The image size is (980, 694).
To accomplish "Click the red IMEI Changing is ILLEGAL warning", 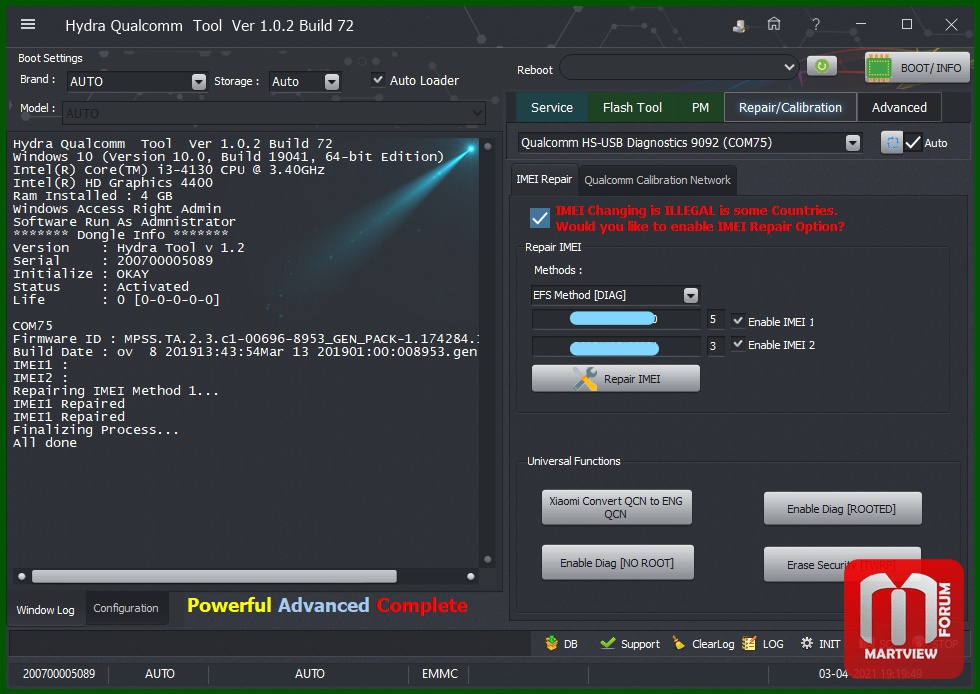I will tap(699, 218).
